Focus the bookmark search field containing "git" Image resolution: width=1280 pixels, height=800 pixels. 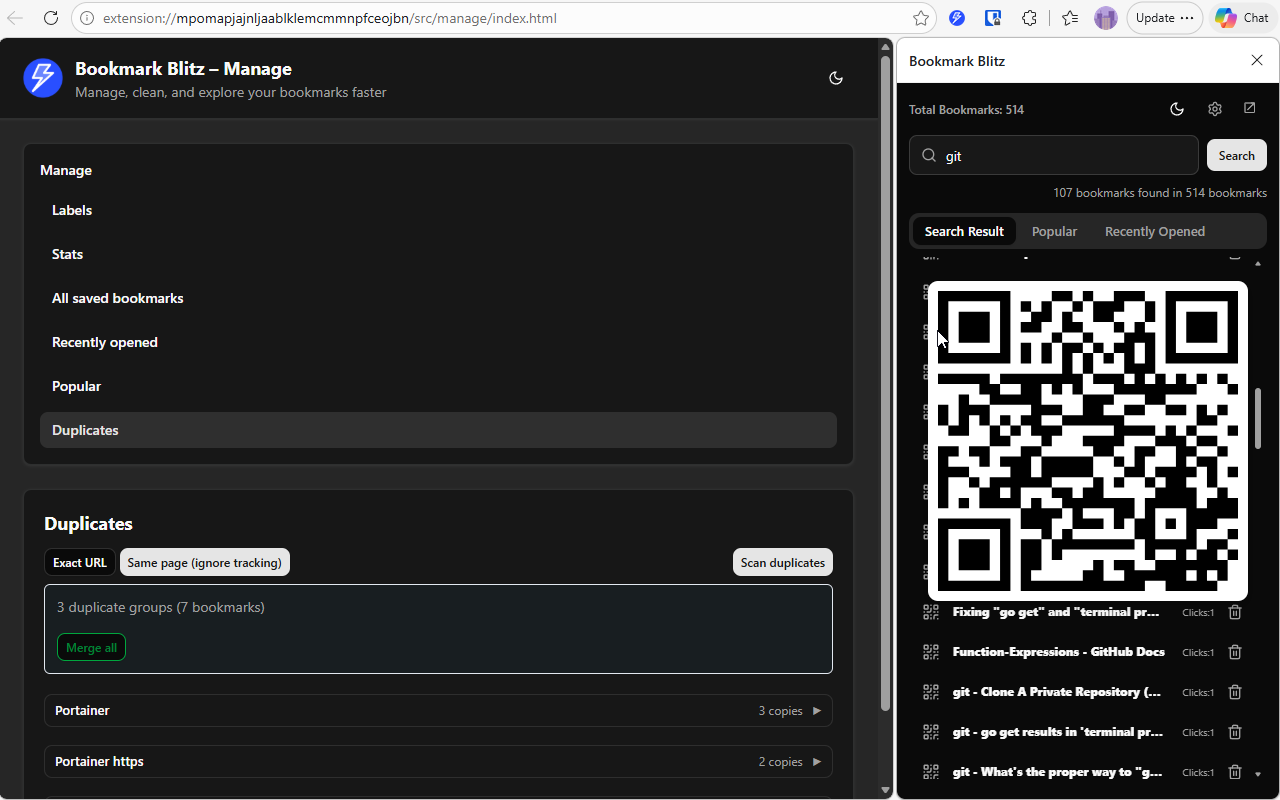[1054, 155]
